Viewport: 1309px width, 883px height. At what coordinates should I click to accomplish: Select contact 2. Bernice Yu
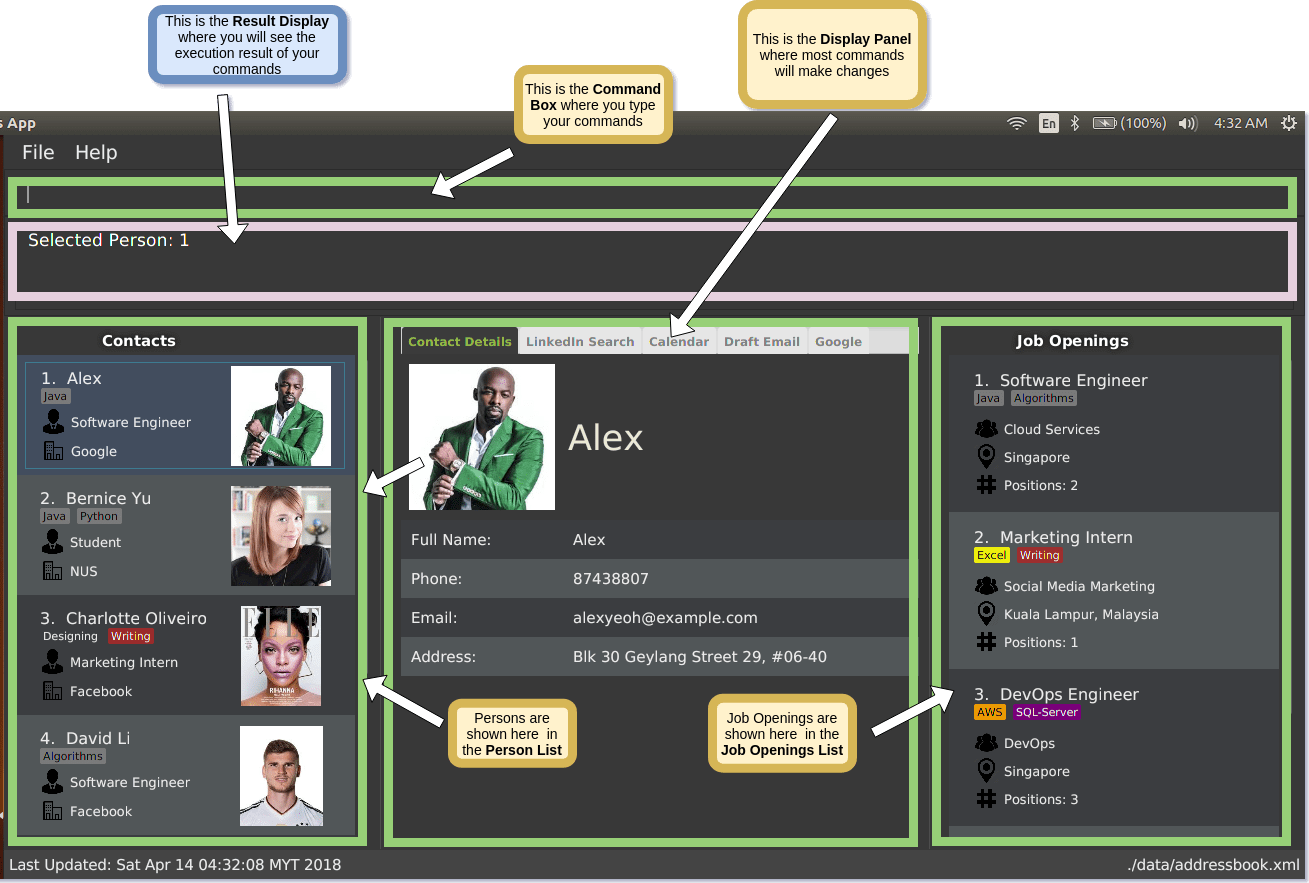click(x=186, y=536)
